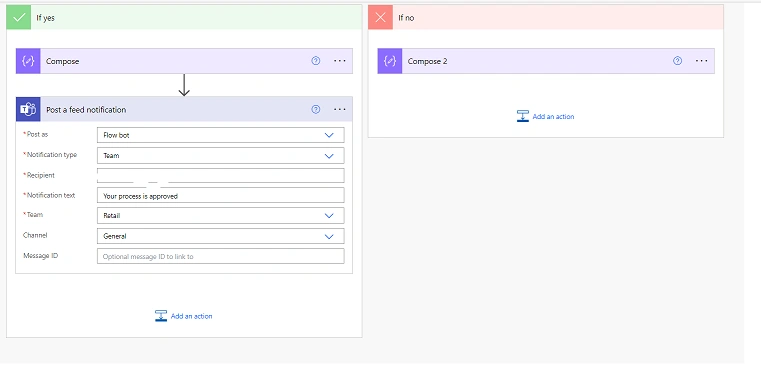
Task: Click the Compose 2 action icon
Action: point(390,61)
